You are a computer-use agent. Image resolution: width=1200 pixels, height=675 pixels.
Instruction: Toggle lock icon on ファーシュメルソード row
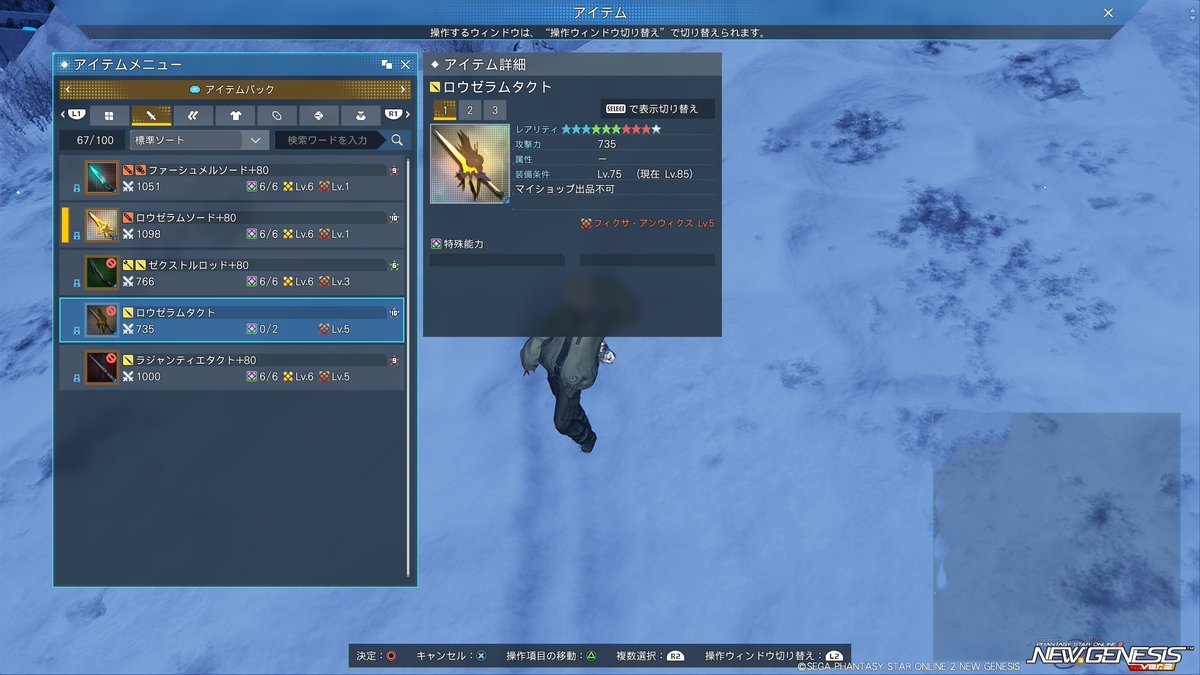[77, 188]
